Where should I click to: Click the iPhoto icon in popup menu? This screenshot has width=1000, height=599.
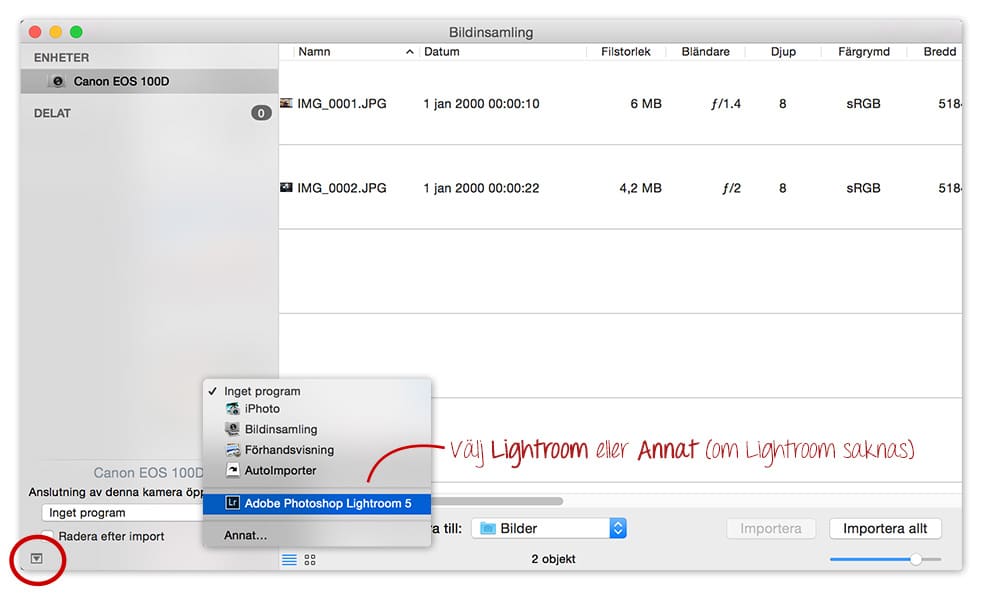pyautogui.click(x=233, y=408)
